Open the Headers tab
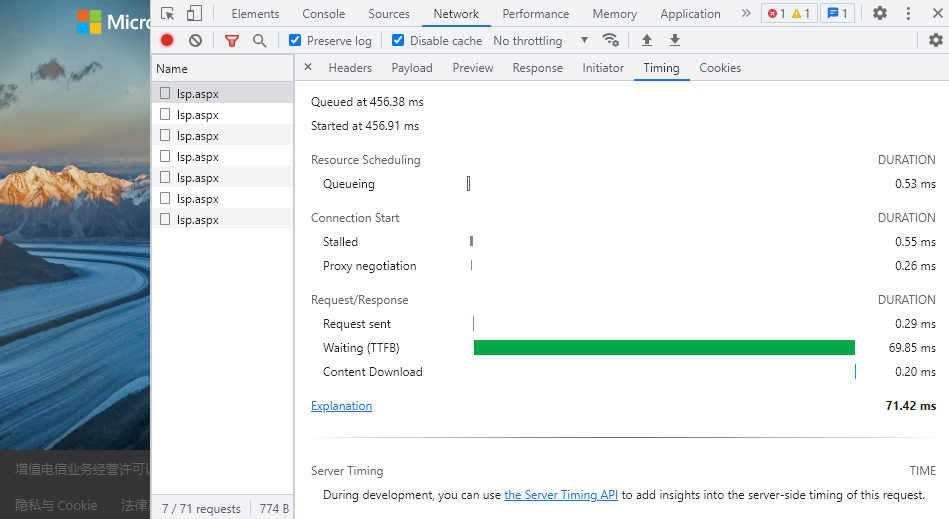949x519 pixels. 350,68
